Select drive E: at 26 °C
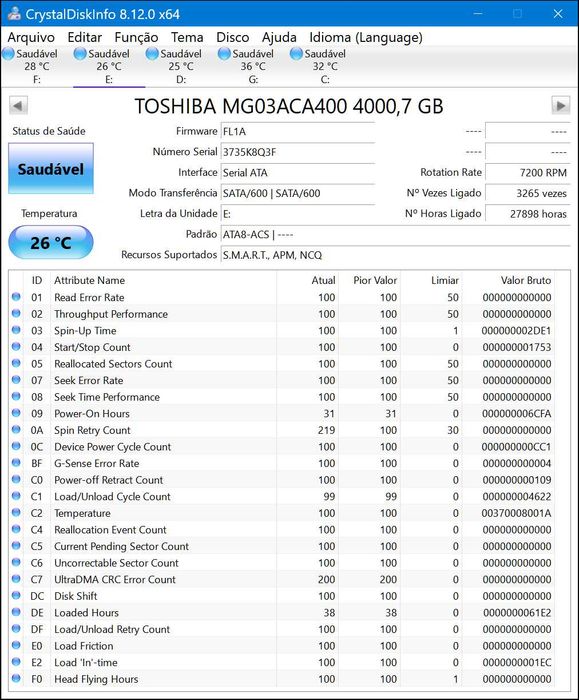The width and height of the screenshot is (579, 700). [109, 66]
